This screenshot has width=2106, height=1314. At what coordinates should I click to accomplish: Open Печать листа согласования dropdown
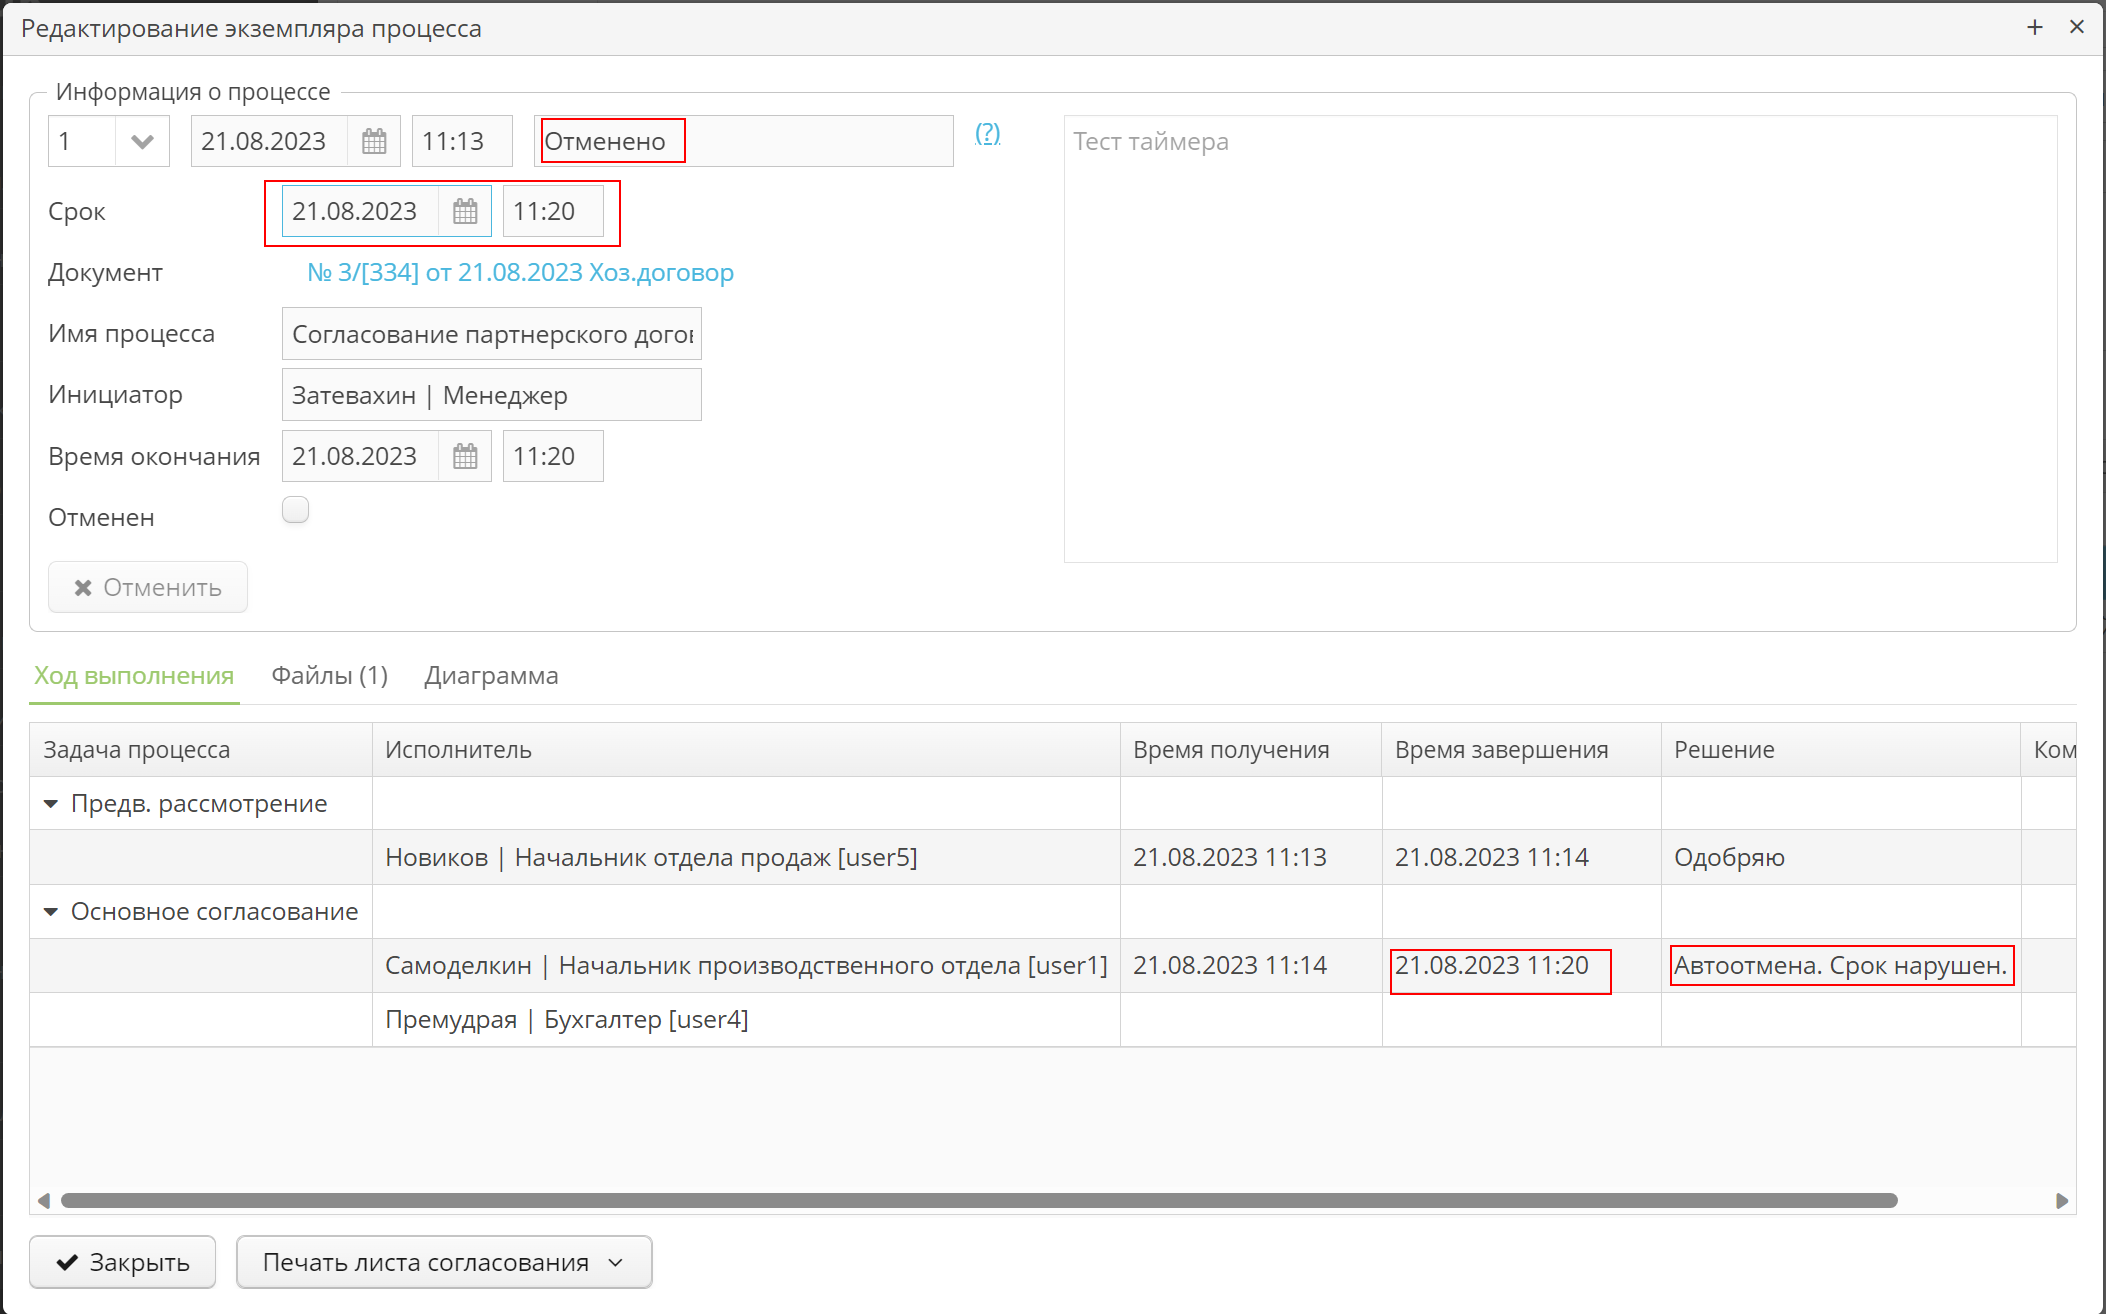[x=444, y=1262]
